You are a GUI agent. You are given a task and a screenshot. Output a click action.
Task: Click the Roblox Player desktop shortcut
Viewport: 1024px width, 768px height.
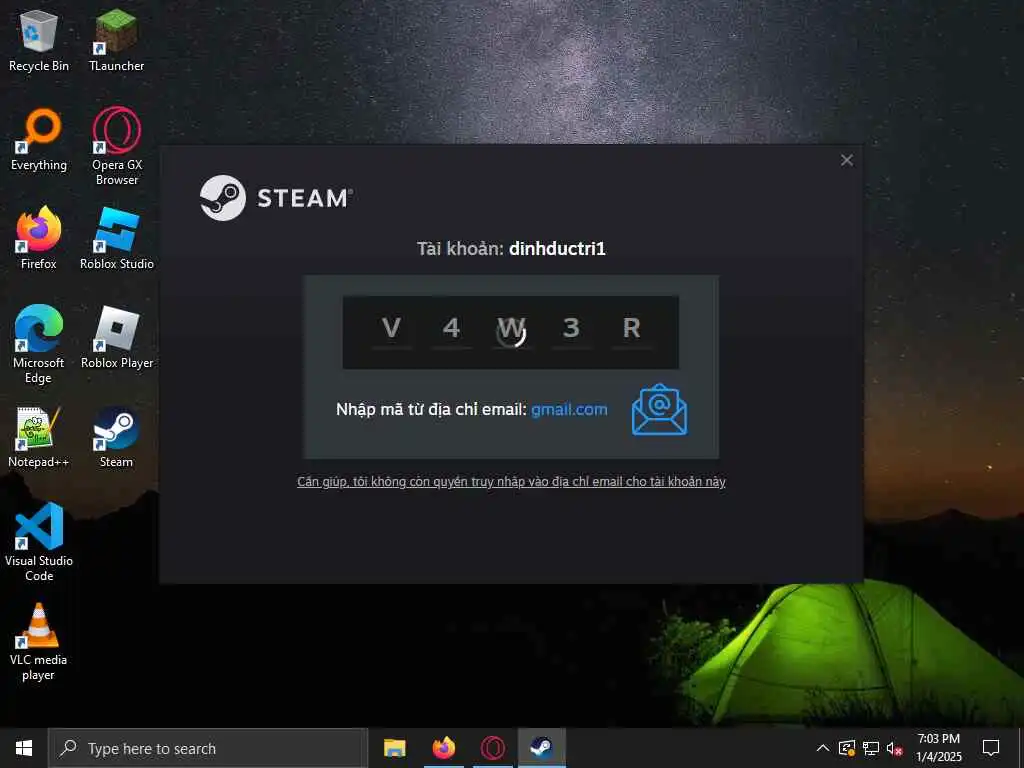click(117, 338)
